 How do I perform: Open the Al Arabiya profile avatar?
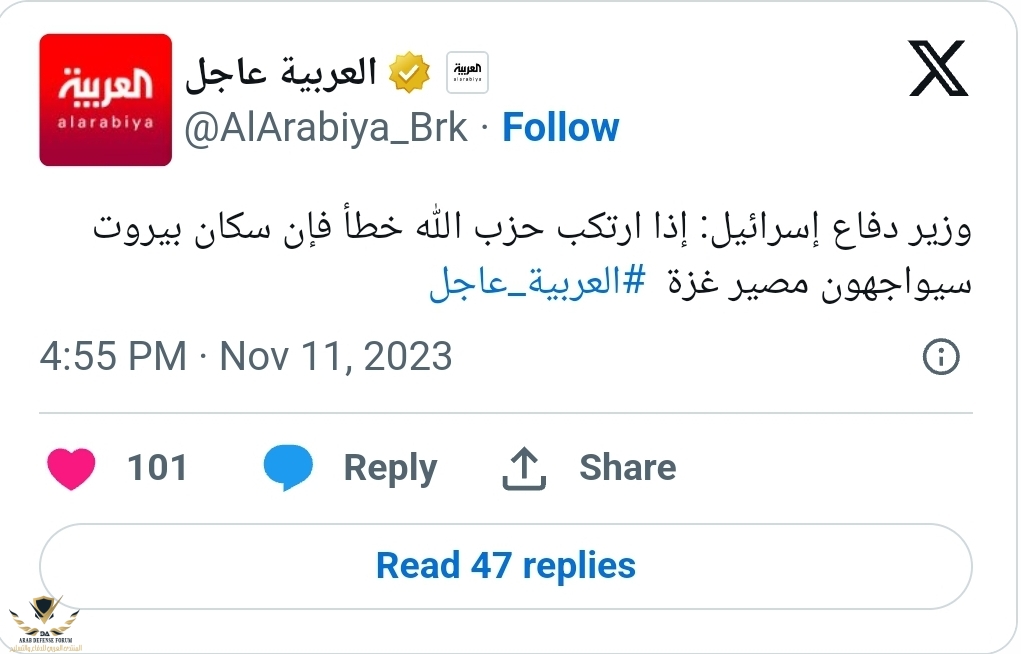click(x=106, y=99)
